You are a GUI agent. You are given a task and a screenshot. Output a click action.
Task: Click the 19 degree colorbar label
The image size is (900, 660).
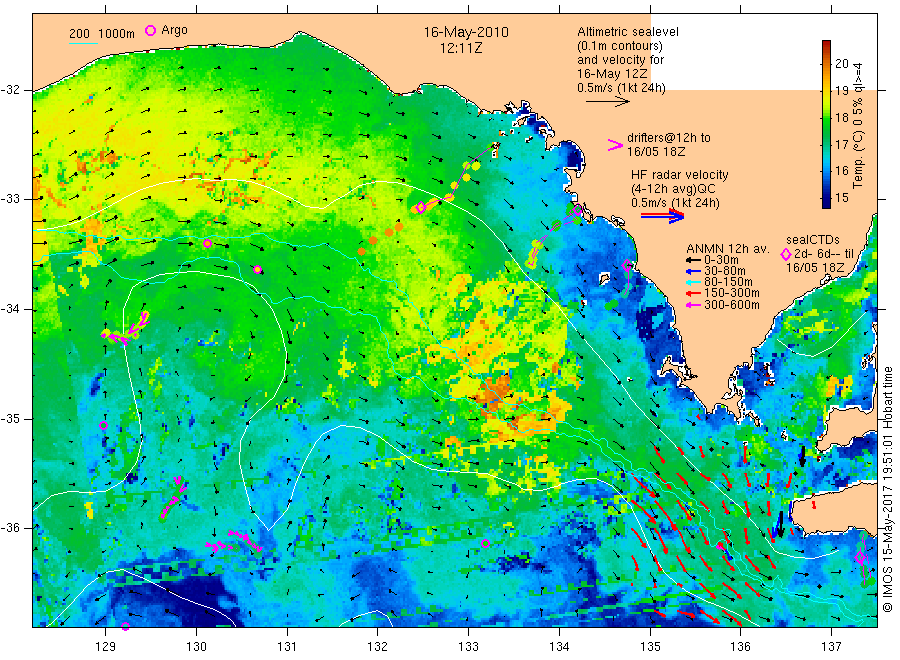tap(841, 91)
